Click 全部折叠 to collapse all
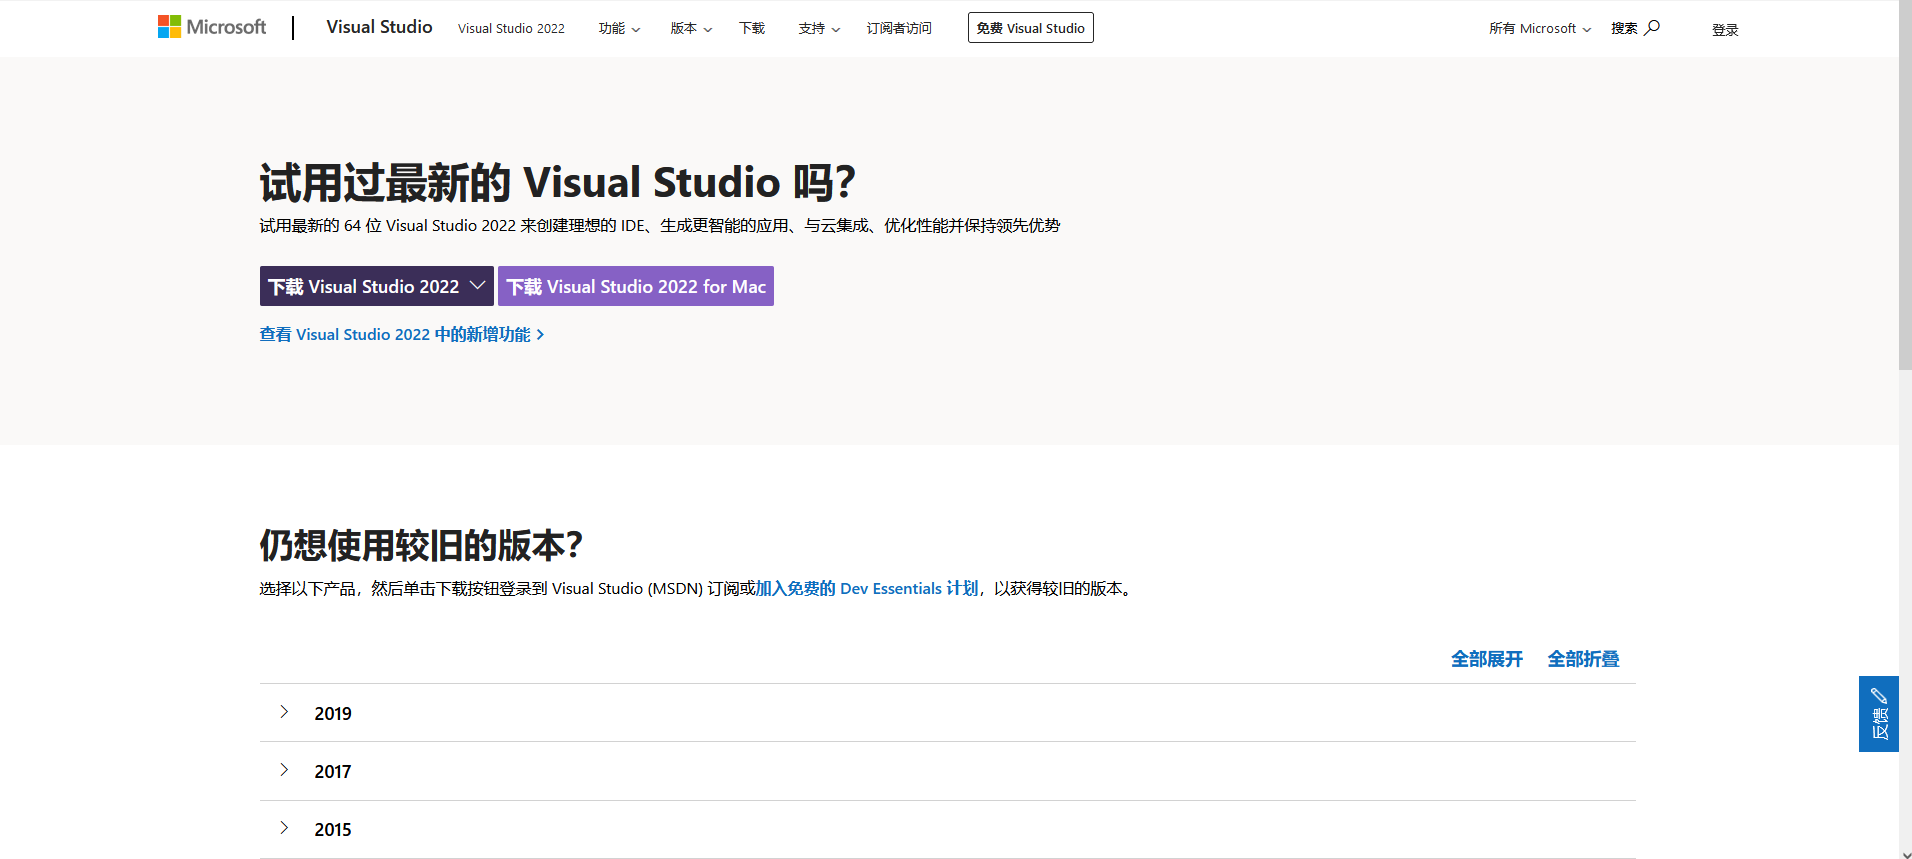Screen dimensions: 1912x859 click(1583, 659)
